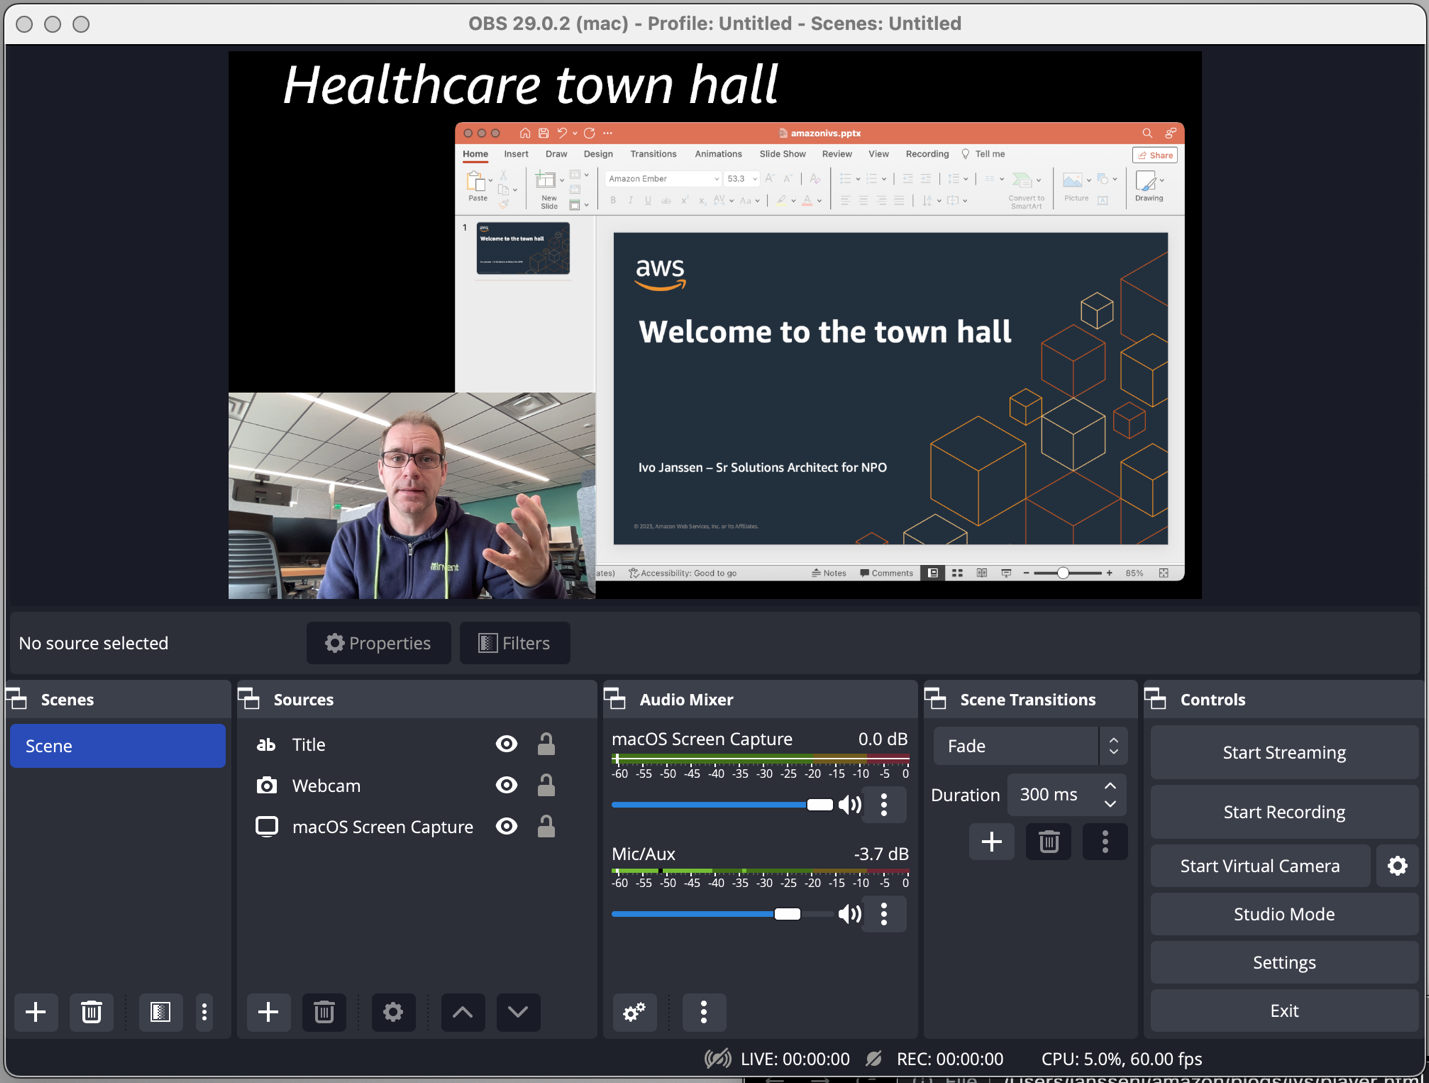Open the Audio Mixer options menu

point(704,1012)
